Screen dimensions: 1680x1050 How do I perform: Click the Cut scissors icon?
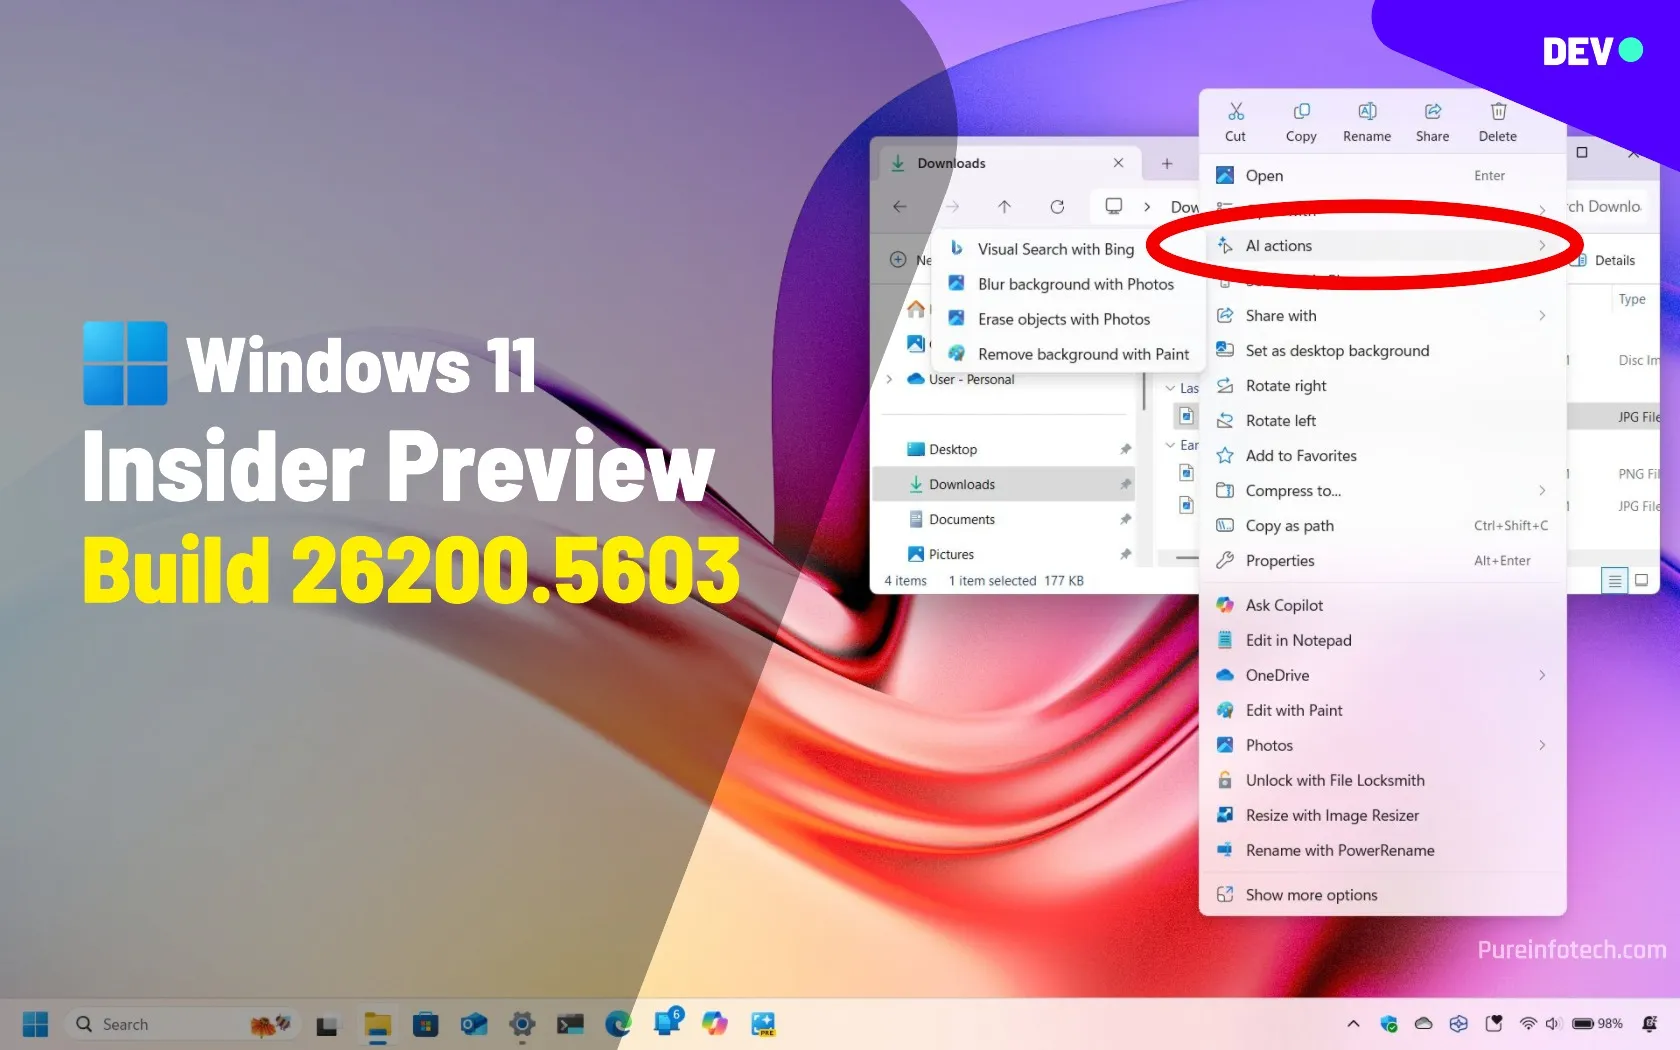coord(1236,111)
